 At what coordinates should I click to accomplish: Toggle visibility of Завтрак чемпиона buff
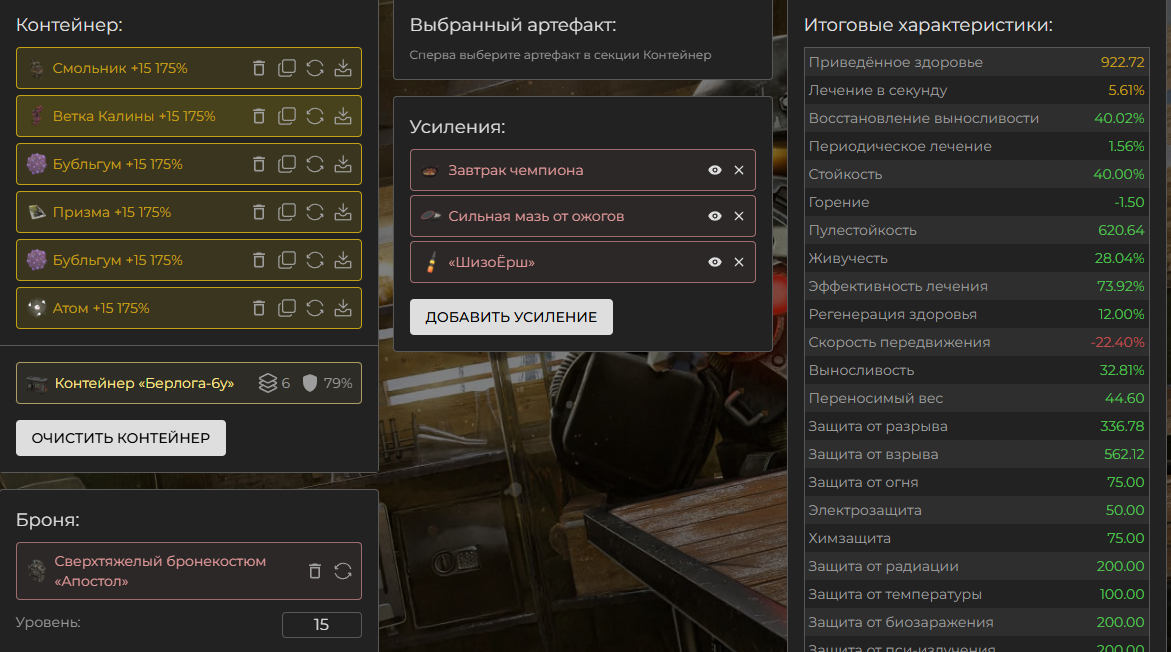tap(715, 170)
